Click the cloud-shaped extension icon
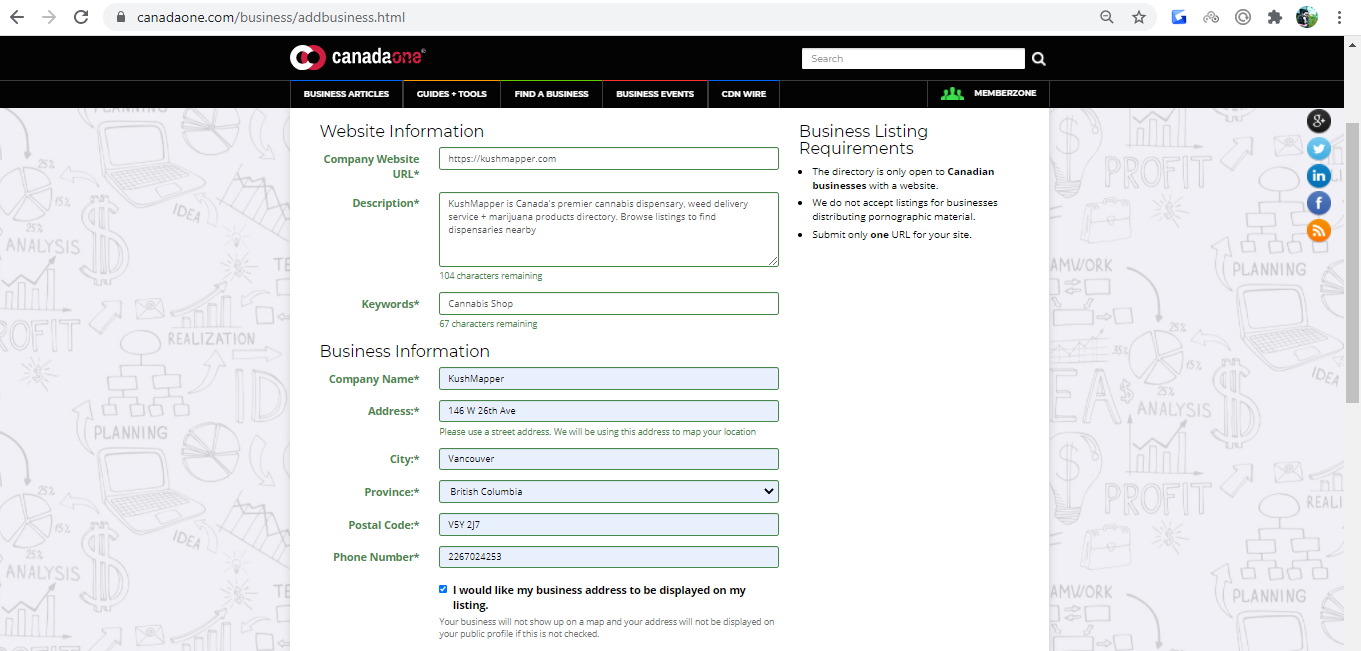This screenshot has width=1361, height=651. 1211,17
